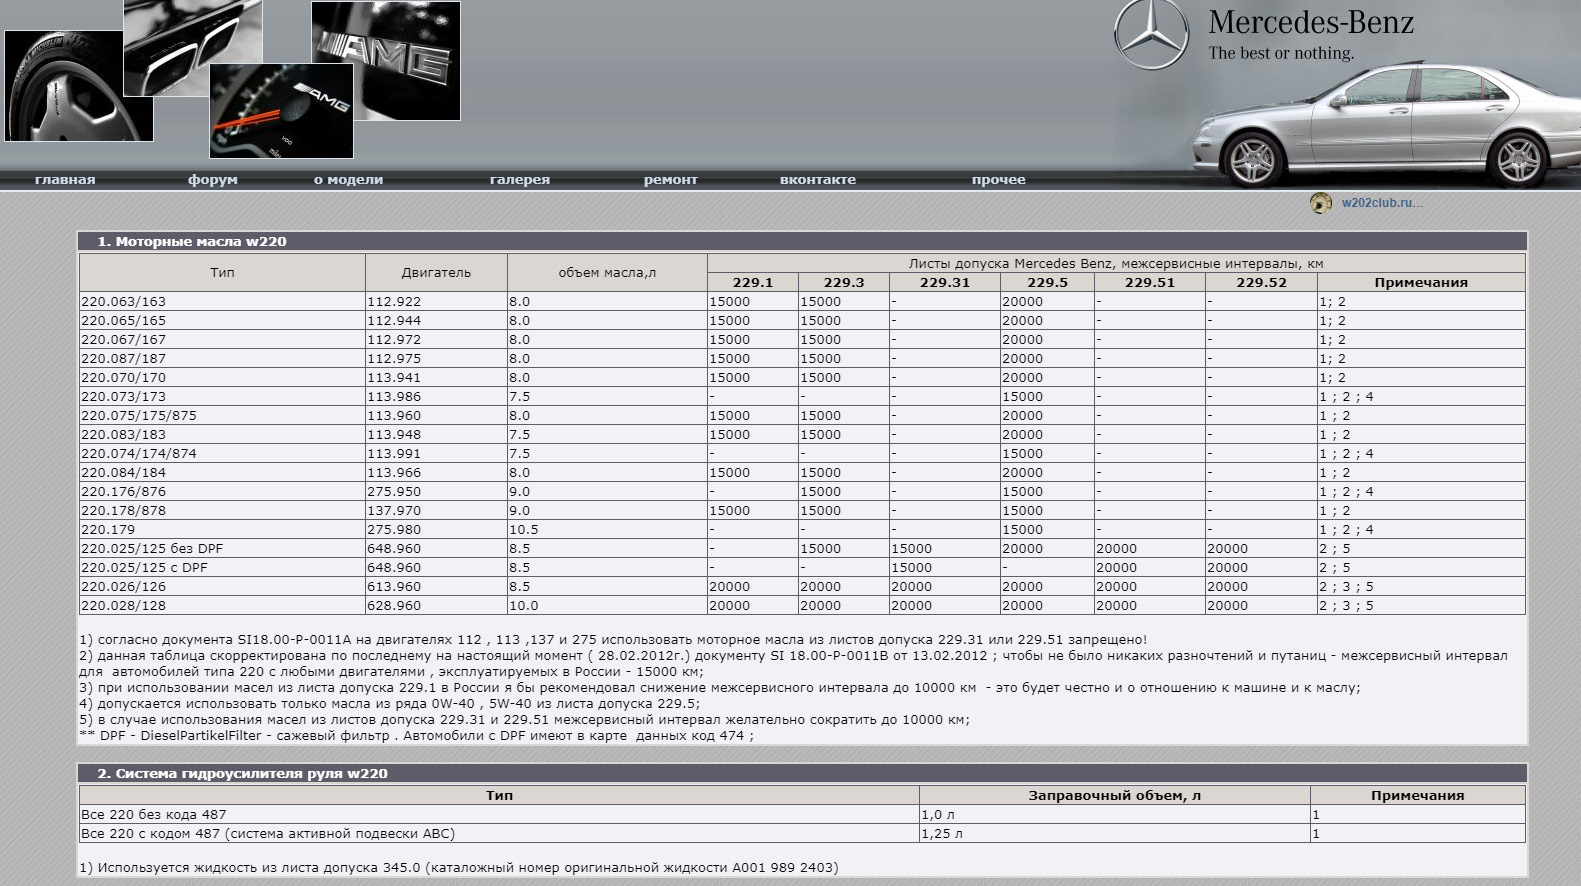Click the fill volume cell "1,25 л"

tap(1115, 834)
